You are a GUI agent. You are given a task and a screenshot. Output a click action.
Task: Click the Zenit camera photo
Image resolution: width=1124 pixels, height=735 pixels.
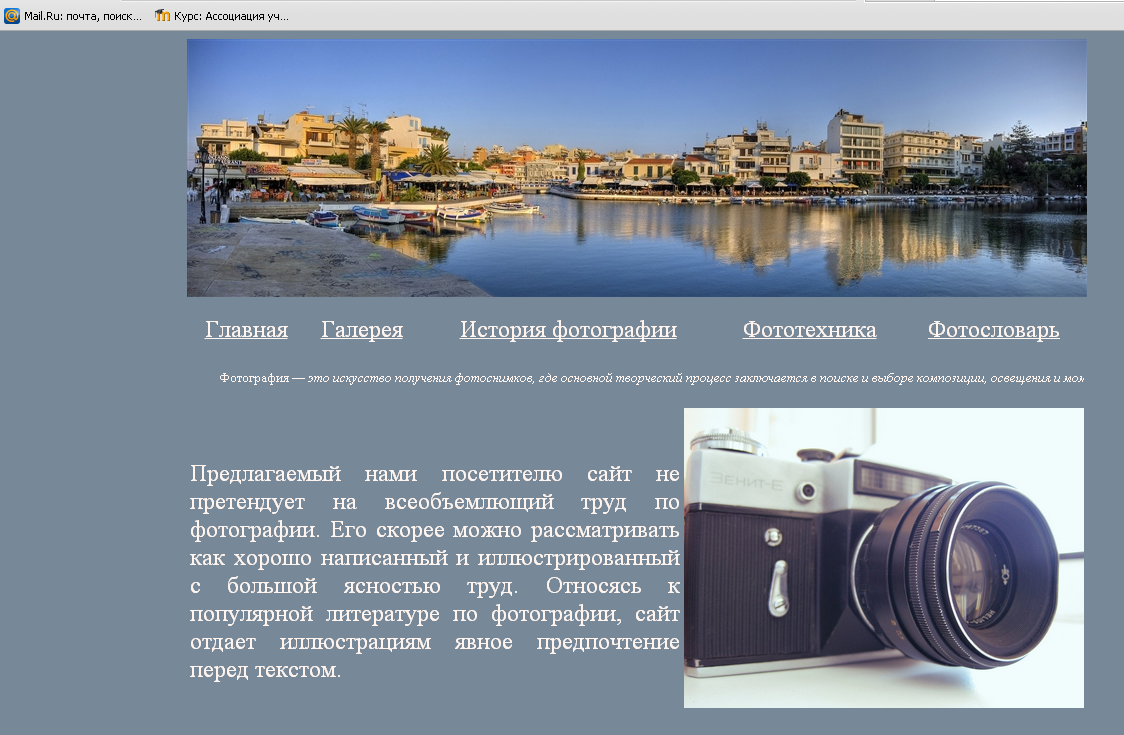[883, 557]
